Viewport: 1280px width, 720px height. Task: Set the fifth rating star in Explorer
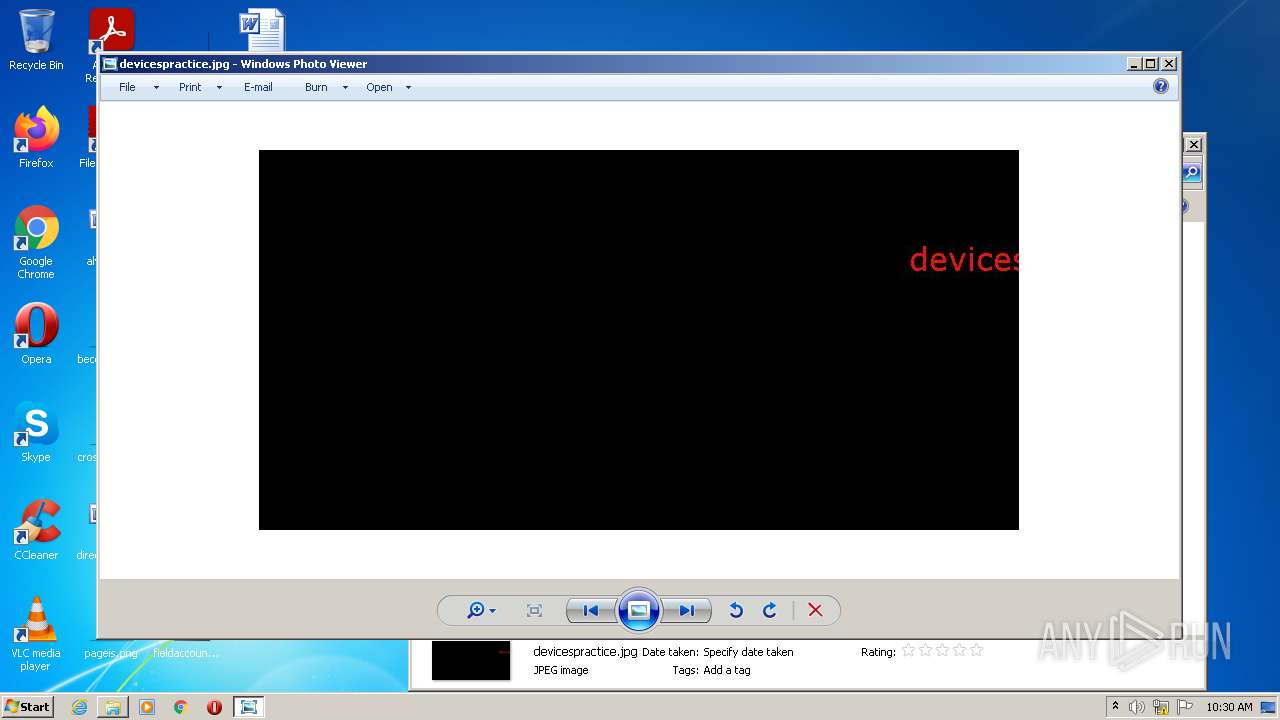[x=976, y=651]
